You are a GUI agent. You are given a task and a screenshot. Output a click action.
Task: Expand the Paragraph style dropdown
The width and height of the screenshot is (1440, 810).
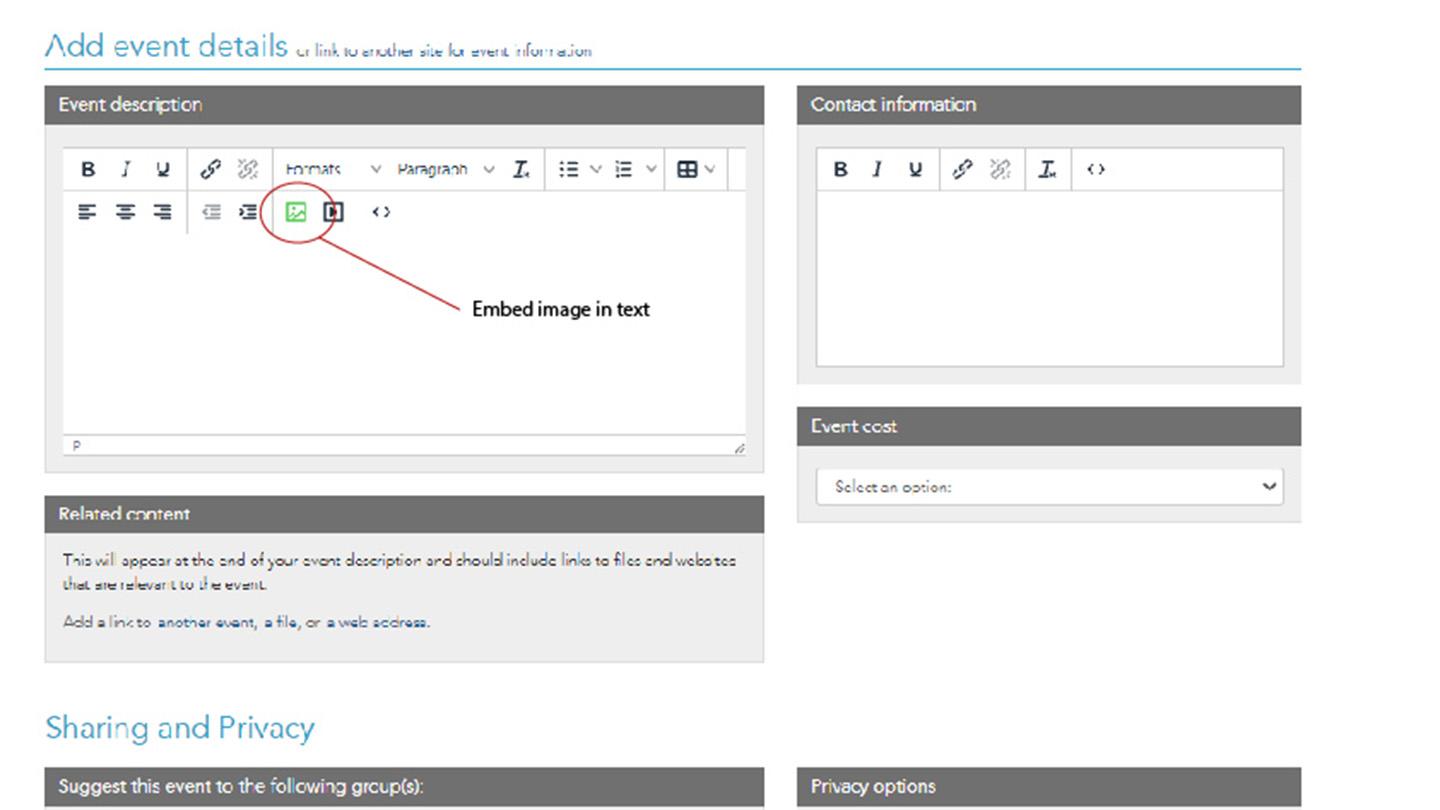point(445,169)
